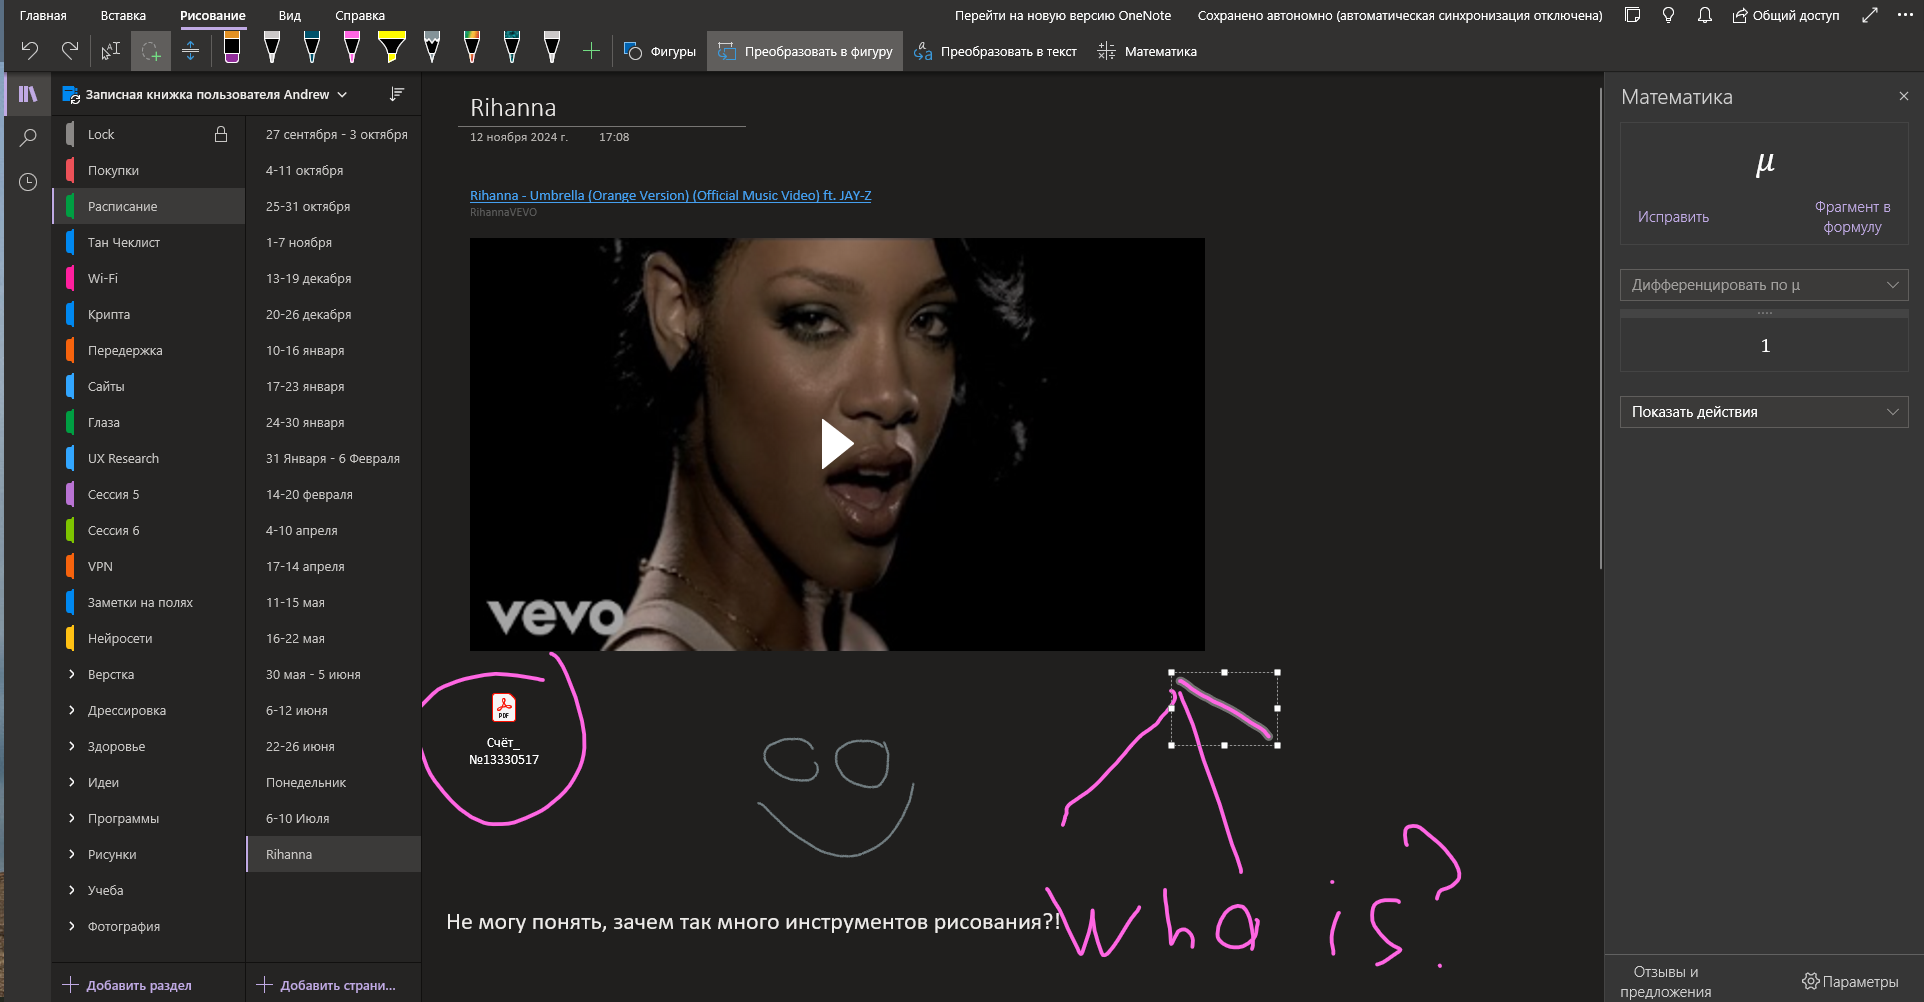Click Исправить in the math pane
1924x1002 pixels.
pyautogui.click(x=1673, y=217)
